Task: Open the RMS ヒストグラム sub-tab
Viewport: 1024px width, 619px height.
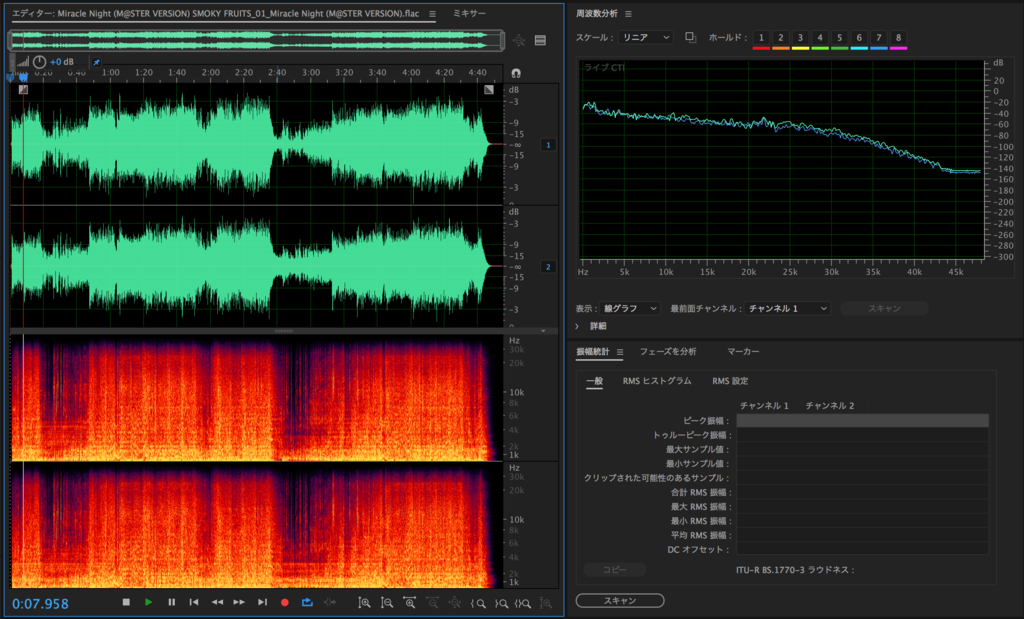Action: 656,381
